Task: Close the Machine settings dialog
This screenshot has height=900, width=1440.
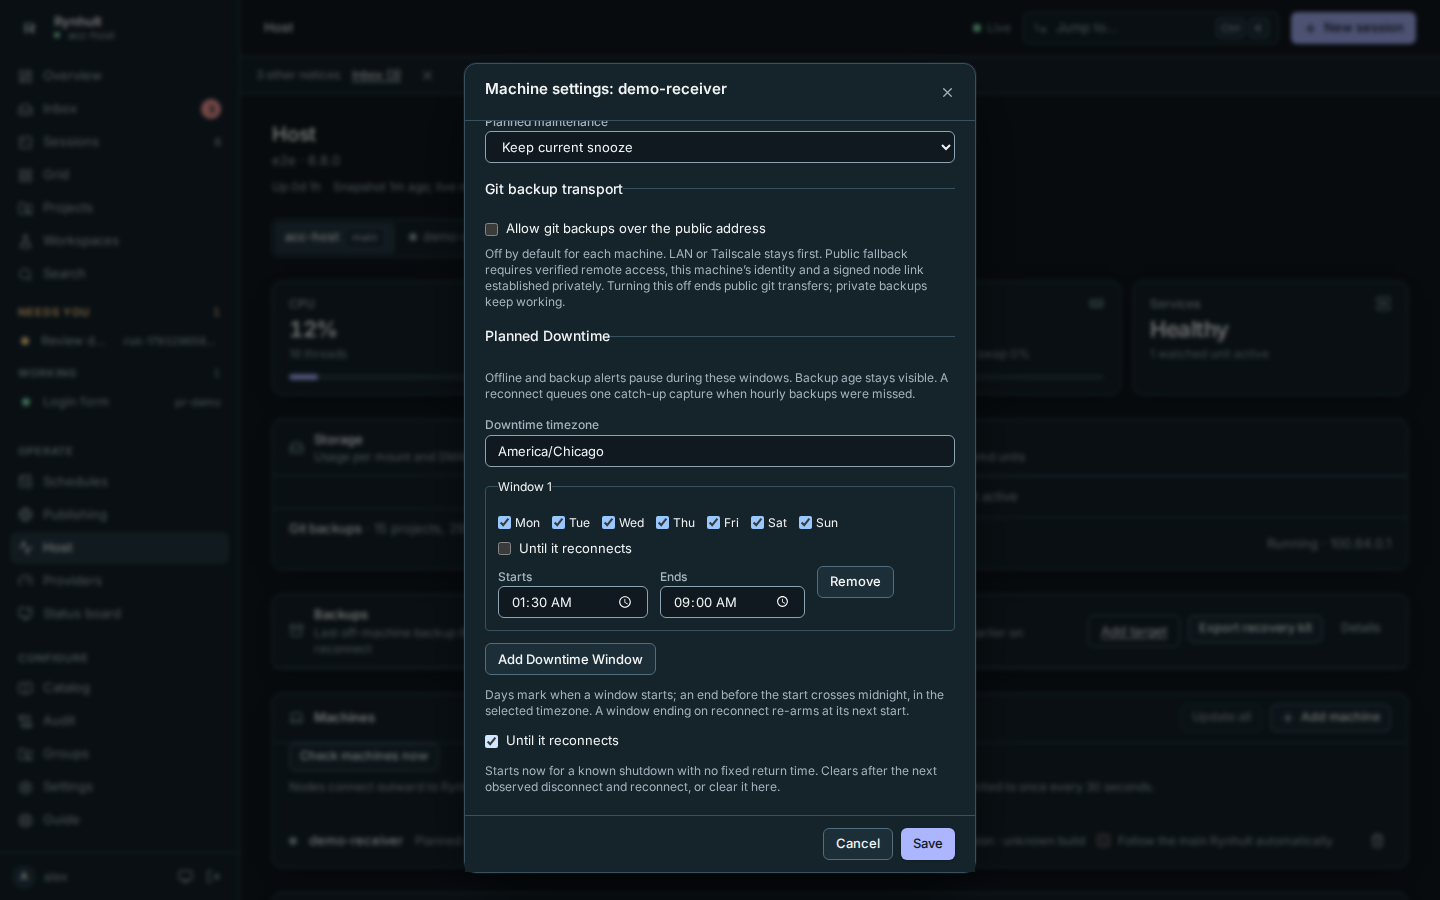Action: click(x=947, y=92)
